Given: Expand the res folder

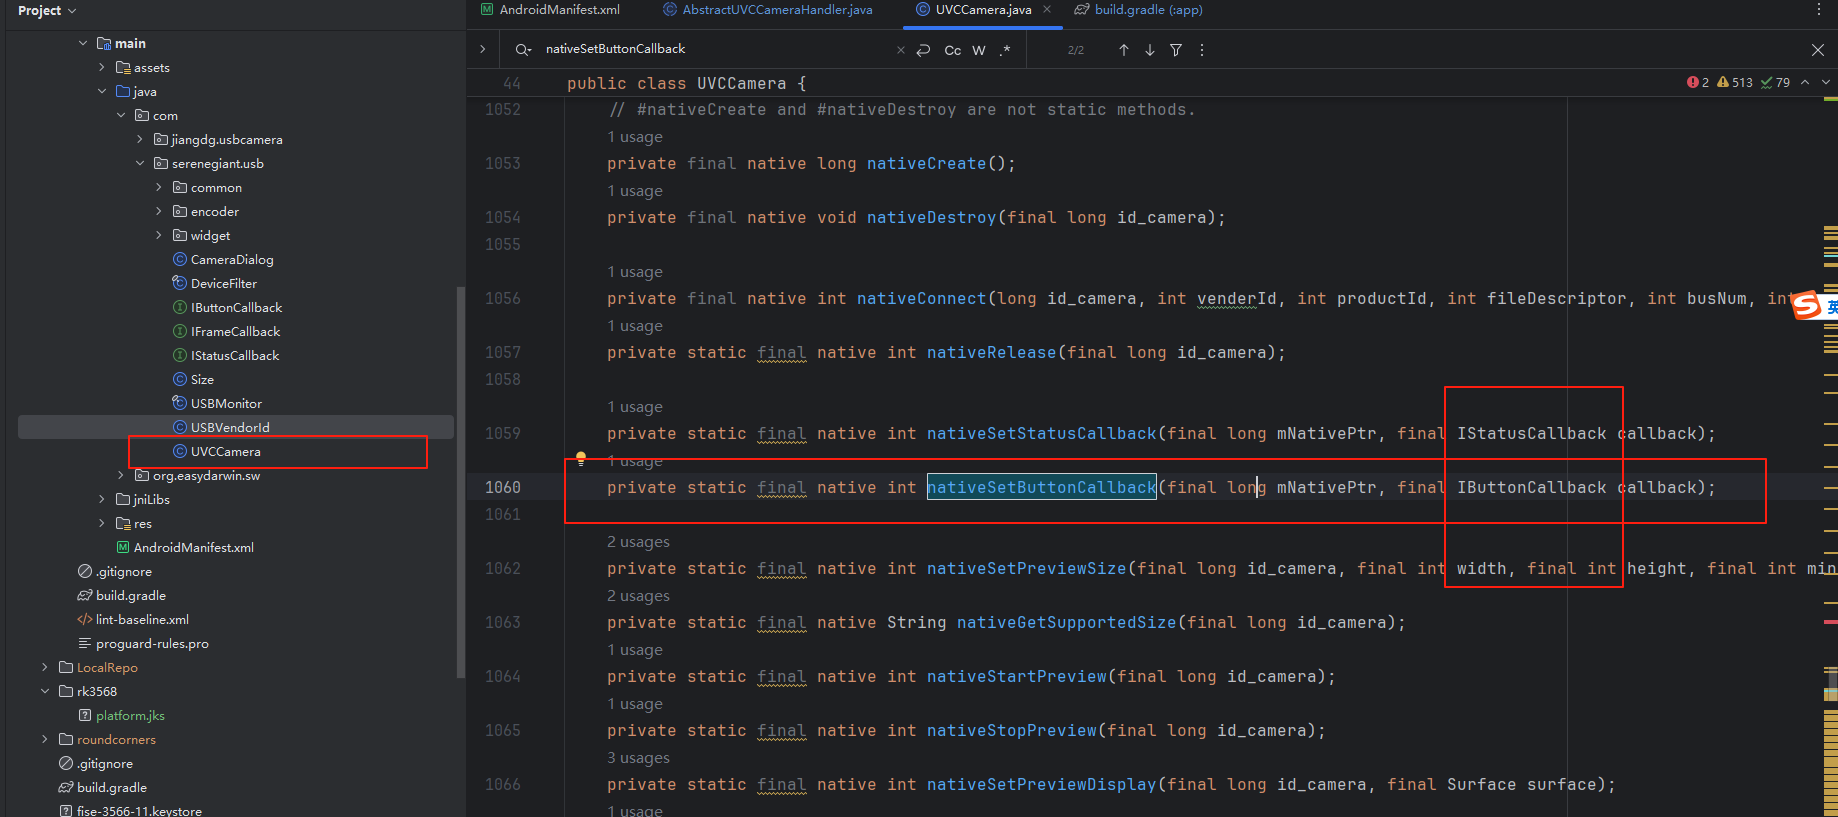Looking at the screenshot, I should 102,524.
